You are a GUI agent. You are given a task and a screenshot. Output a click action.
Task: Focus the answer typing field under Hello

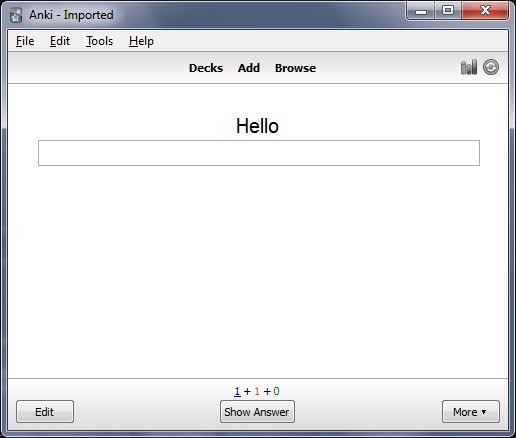(x=259, y=153)
